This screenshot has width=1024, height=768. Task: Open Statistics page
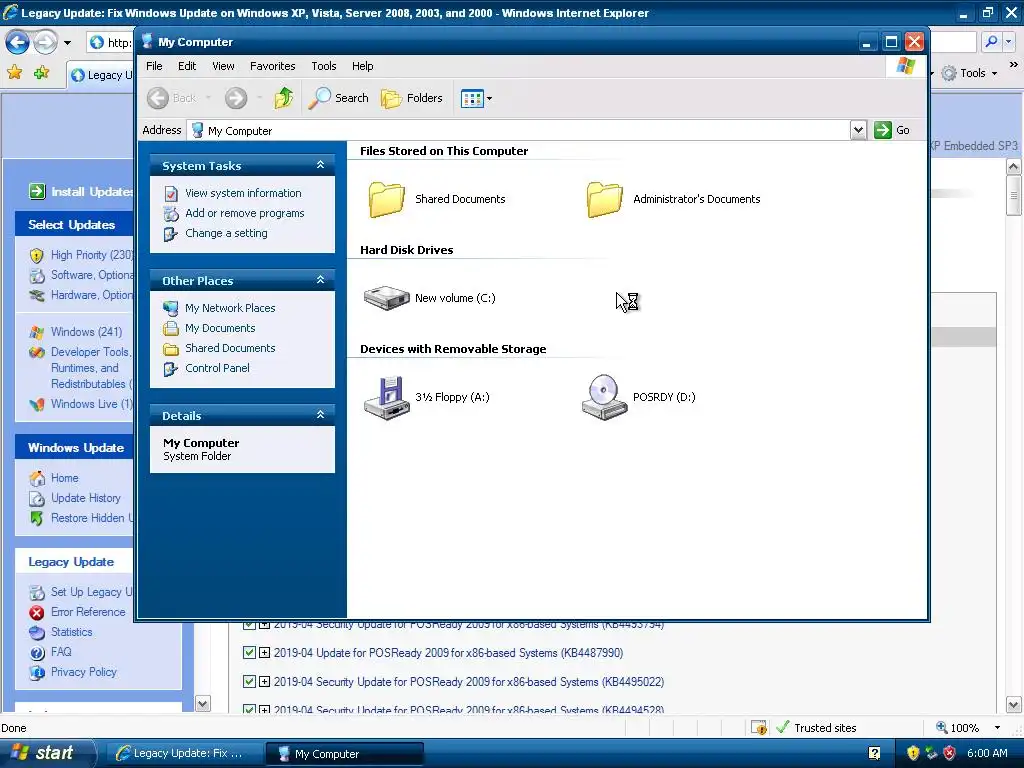71,632
